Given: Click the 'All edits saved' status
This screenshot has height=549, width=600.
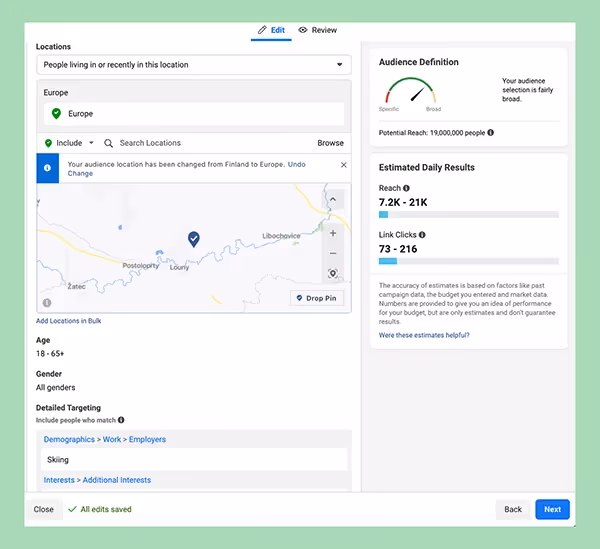Looking at the screenshot, I should tap(100, 509).
